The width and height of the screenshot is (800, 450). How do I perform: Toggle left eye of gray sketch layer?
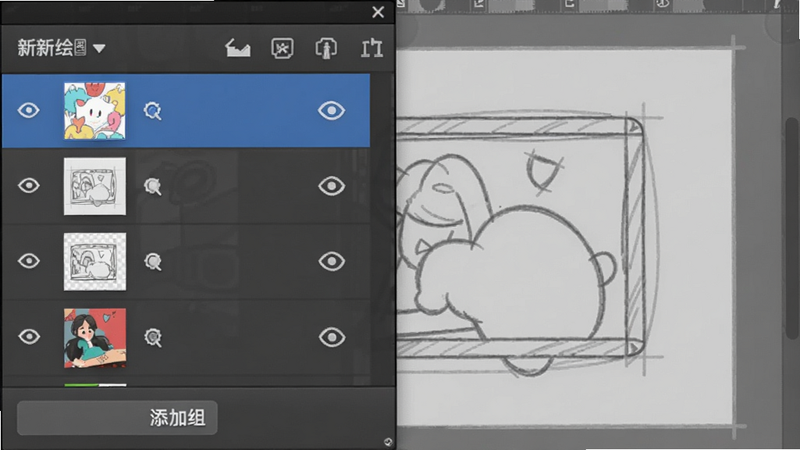(x=29, y=185)
